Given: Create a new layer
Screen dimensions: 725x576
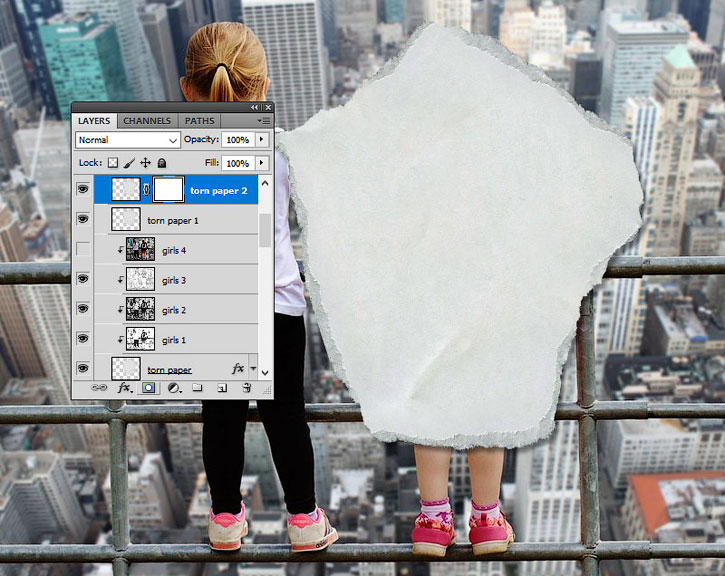Looking at the screenshot, I should [222, 388].
